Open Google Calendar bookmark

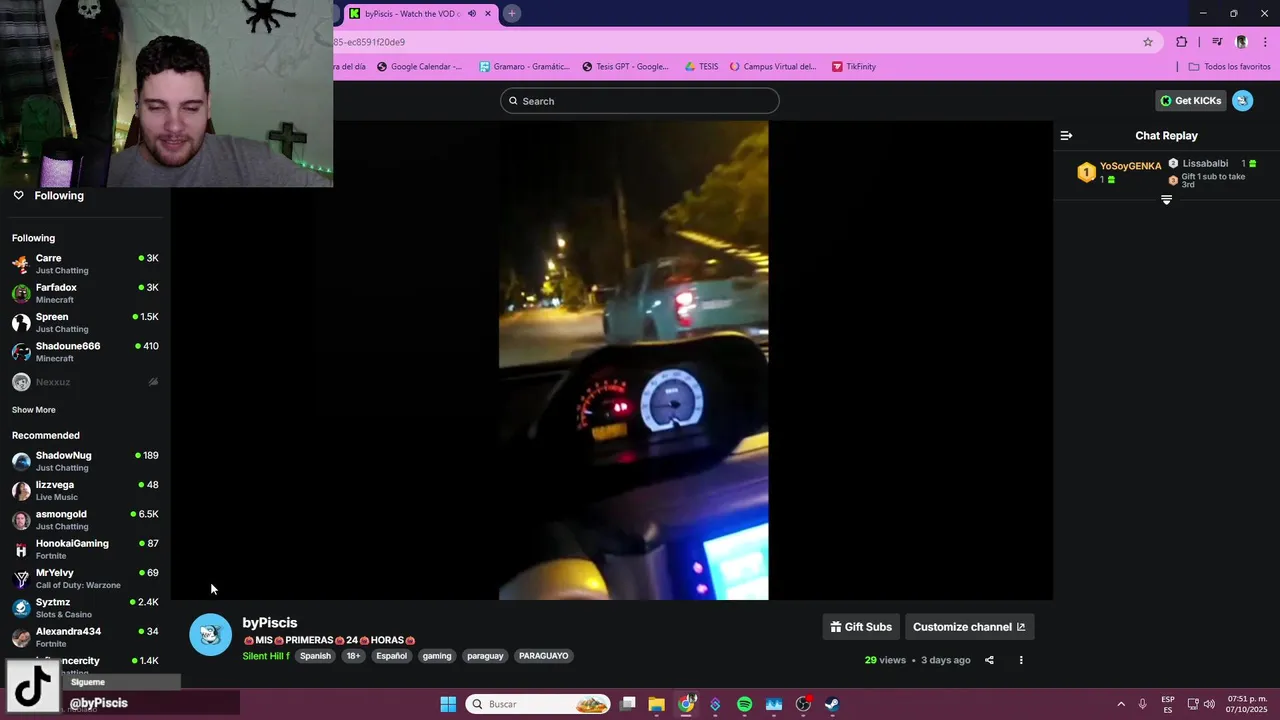pos(419,67)
